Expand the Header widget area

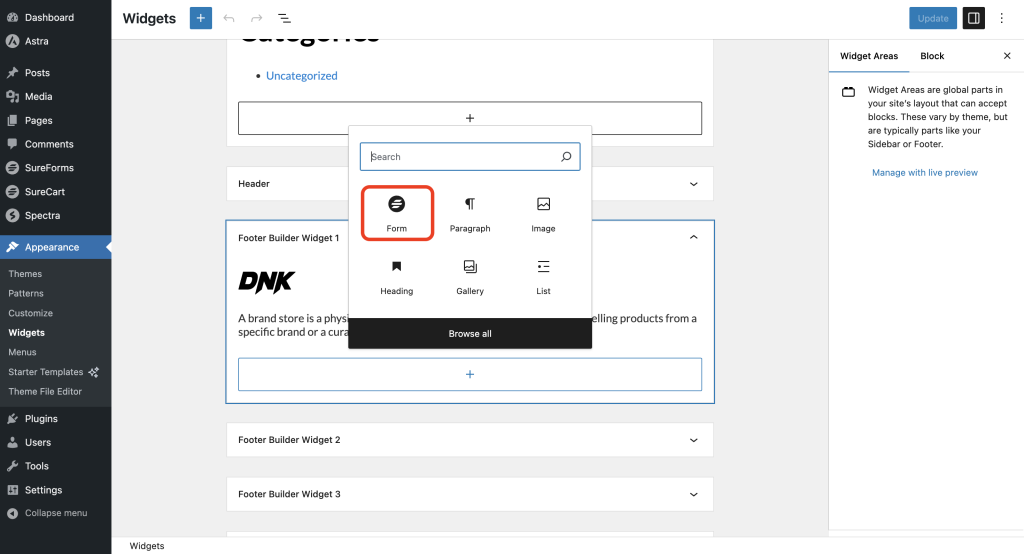tap(694, 184)
